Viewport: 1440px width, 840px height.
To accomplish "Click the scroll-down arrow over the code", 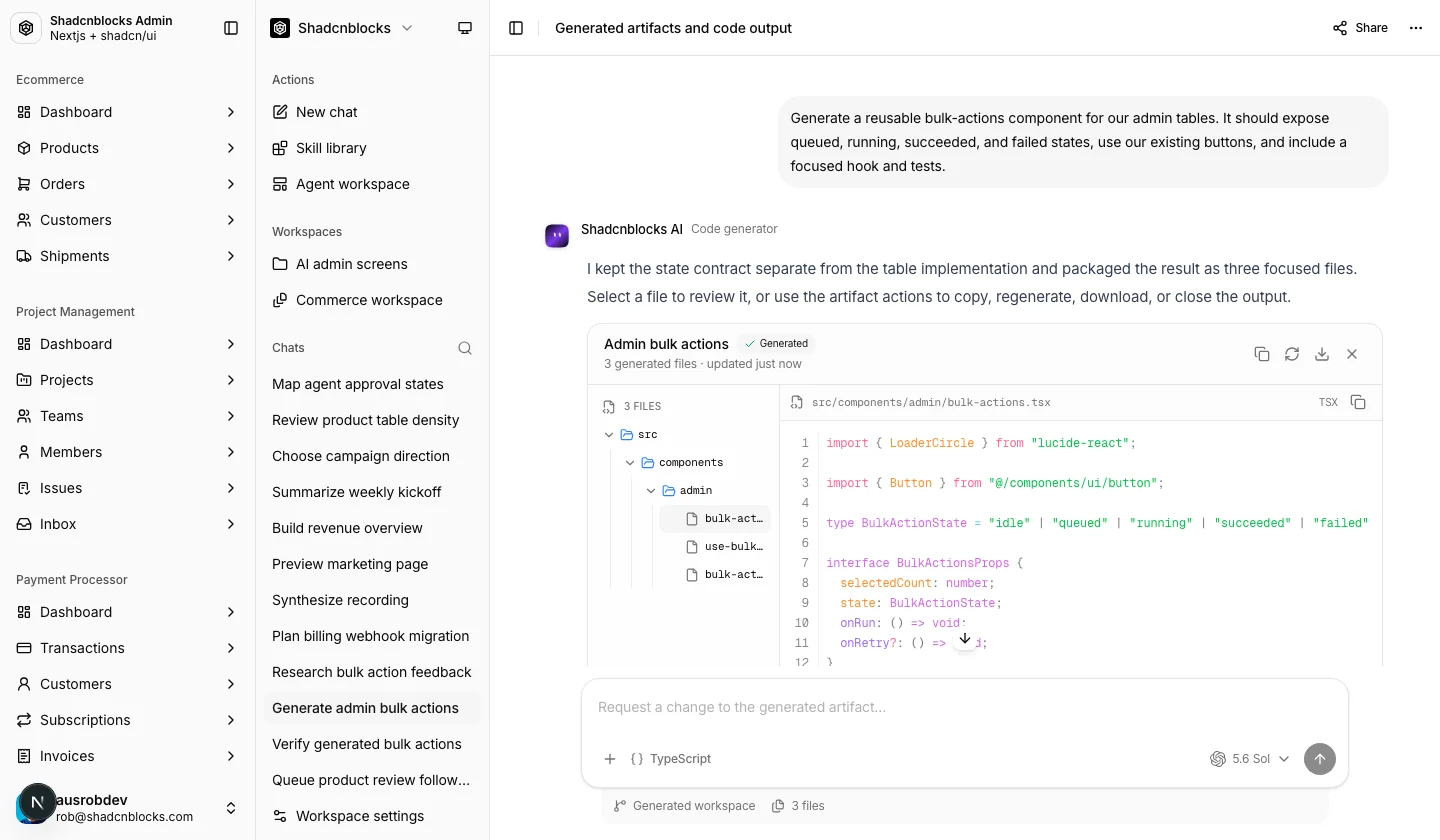I will click(x=965, y=638).
